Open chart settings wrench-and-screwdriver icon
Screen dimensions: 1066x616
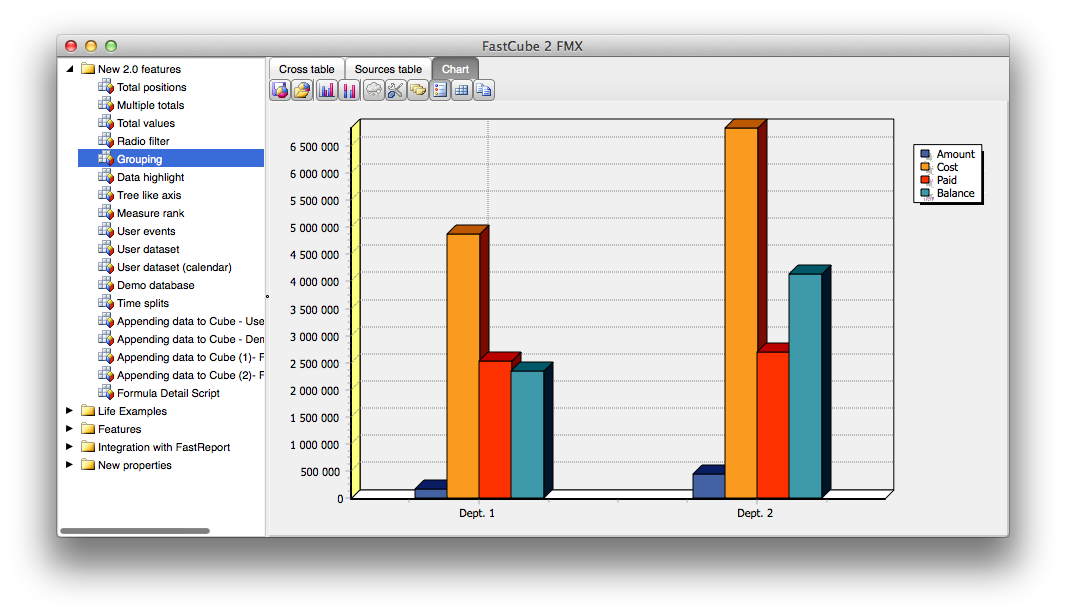396,90
